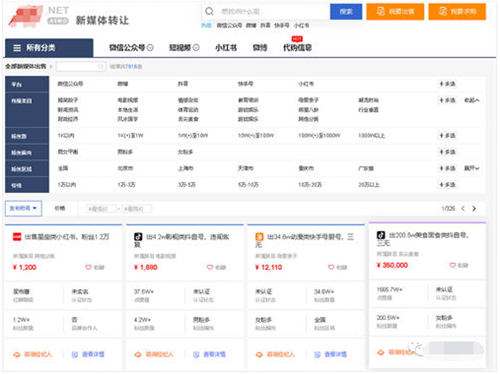Expand the region filter row with 展开
Screen dimensions: 500x374
coord(472,168)
